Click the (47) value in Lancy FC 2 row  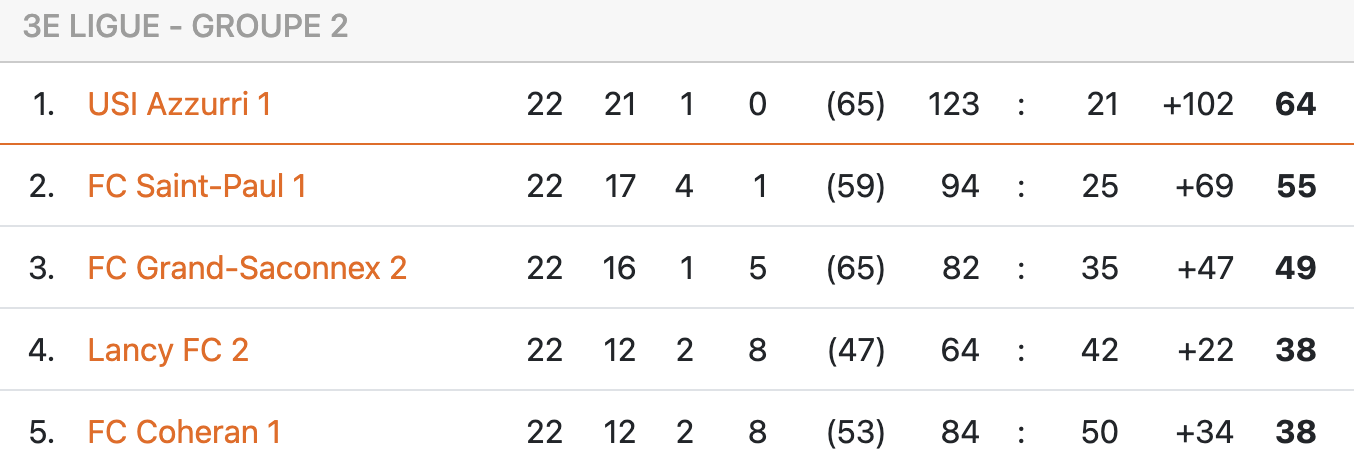855,350
